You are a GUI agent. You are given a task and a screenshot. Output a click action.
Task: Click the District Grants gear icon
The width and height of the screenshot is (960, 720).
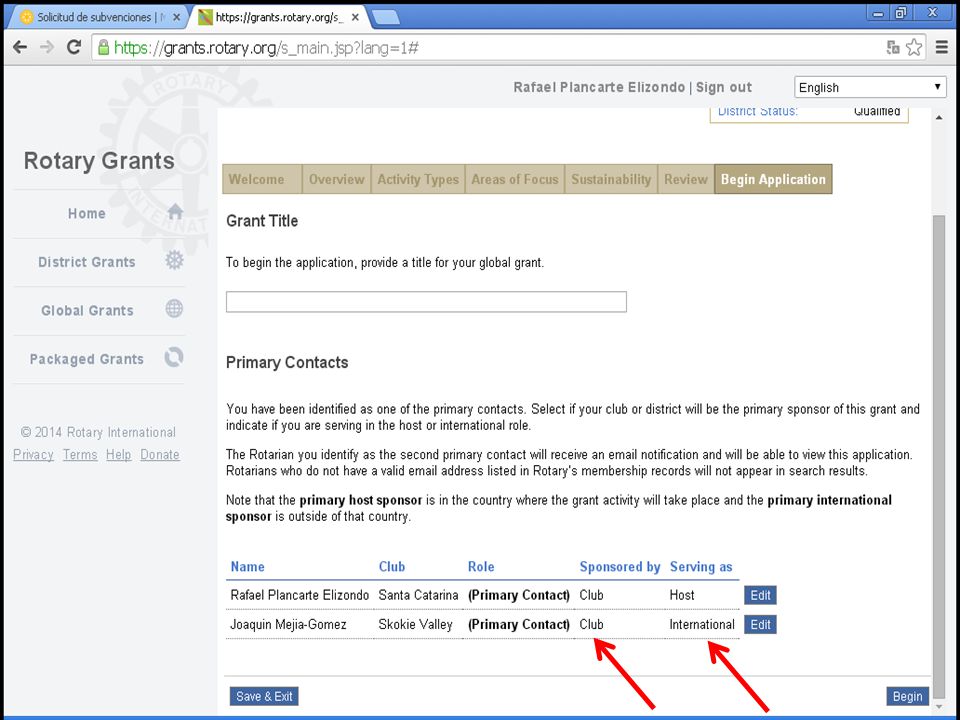[174, 261]
